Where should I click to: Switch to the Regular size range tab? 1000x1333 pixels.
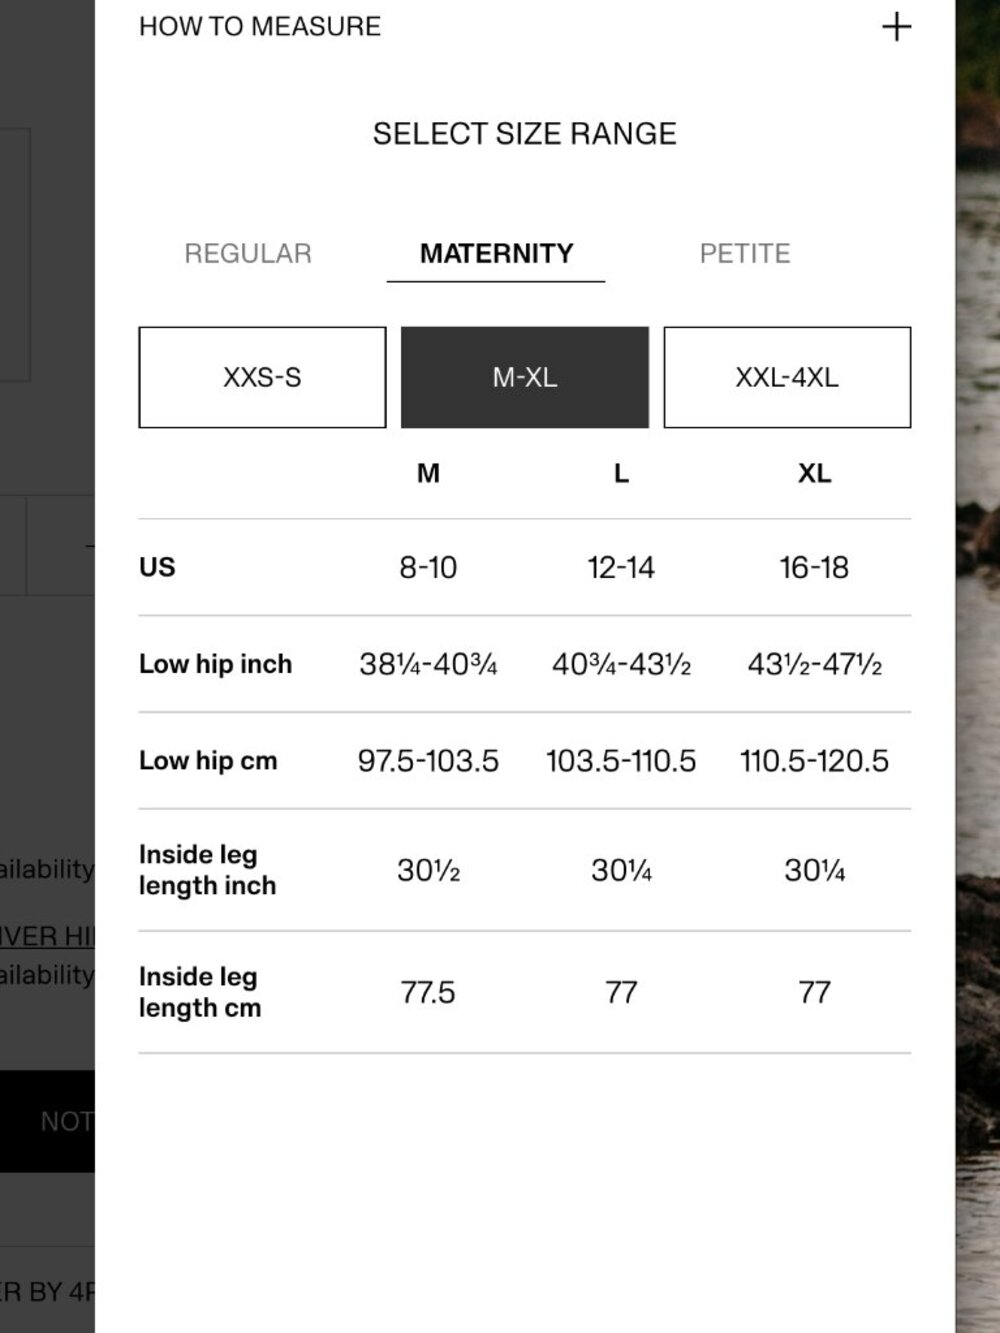(248, 254)
